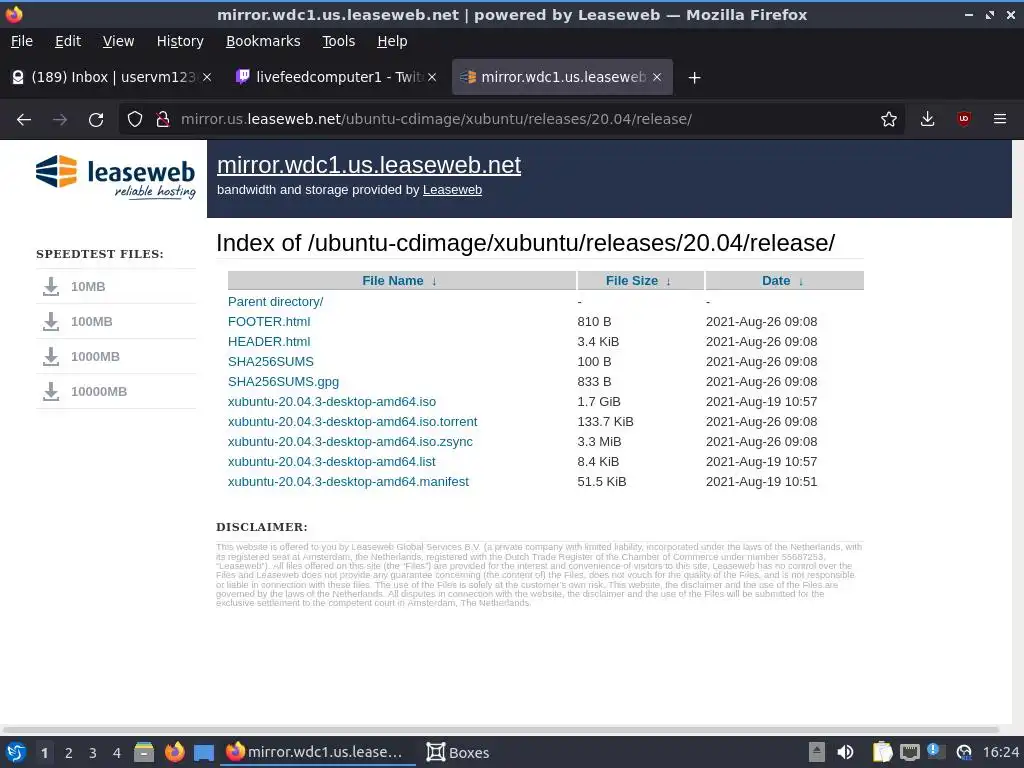Close the mirror.wdc1.us.leaseweb tab

(657, 77)
